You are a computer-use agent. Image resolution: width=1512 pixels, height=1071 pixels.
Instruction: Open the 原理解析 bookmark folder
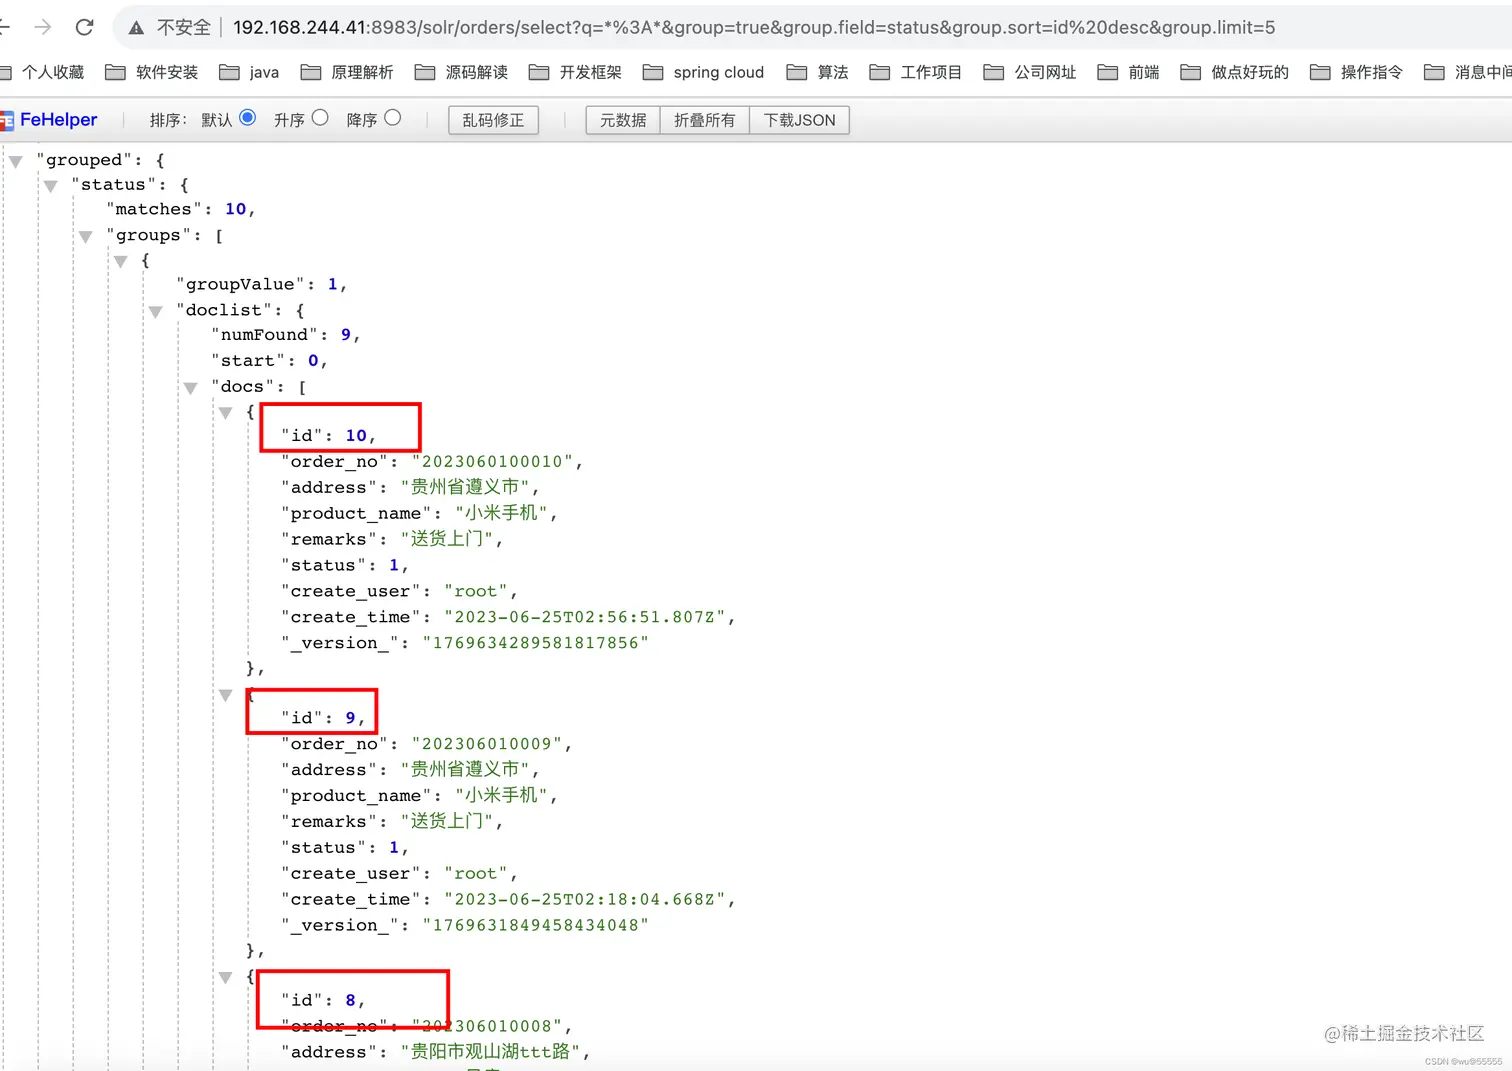click(x=347, y=72)
